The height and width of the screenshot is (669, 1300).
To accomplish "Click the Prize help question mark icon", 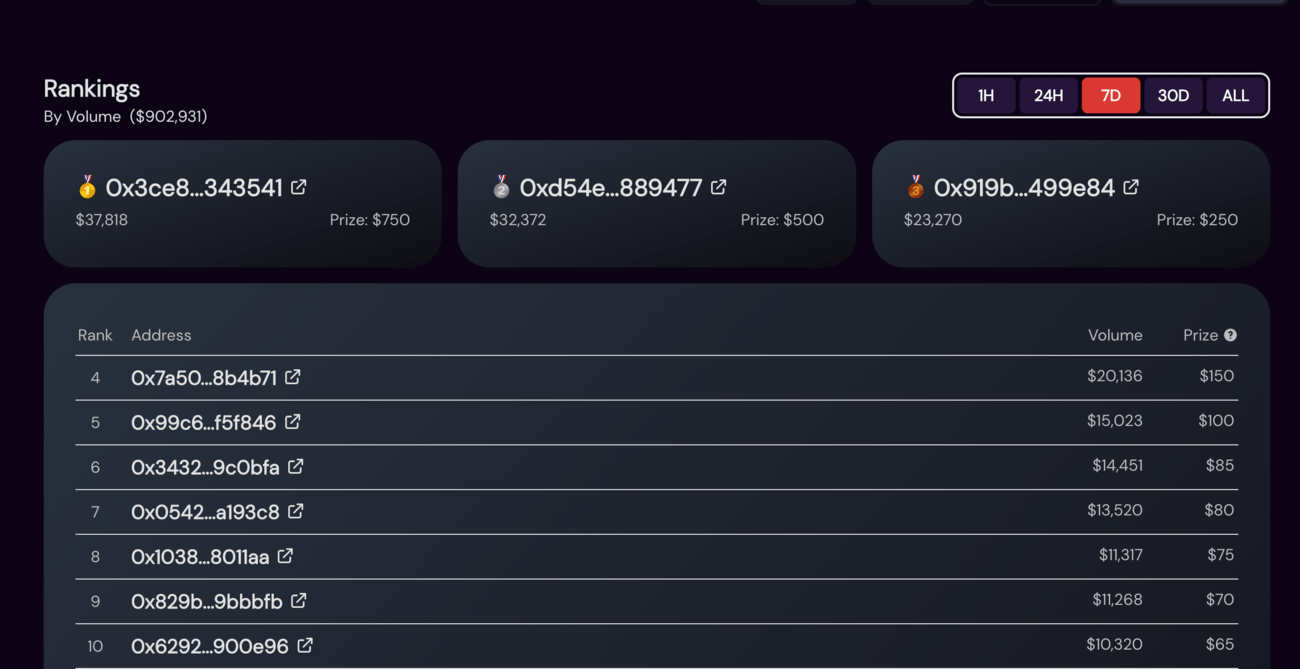I will [1230, 335].
